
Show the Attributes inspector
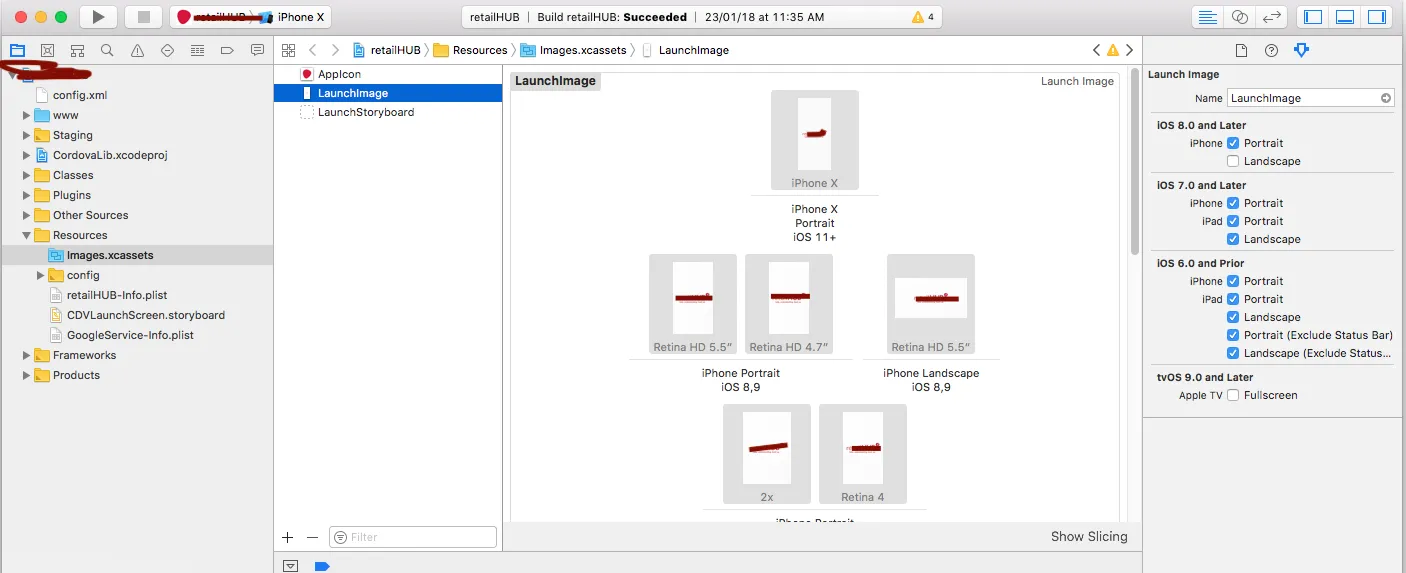1301,50
